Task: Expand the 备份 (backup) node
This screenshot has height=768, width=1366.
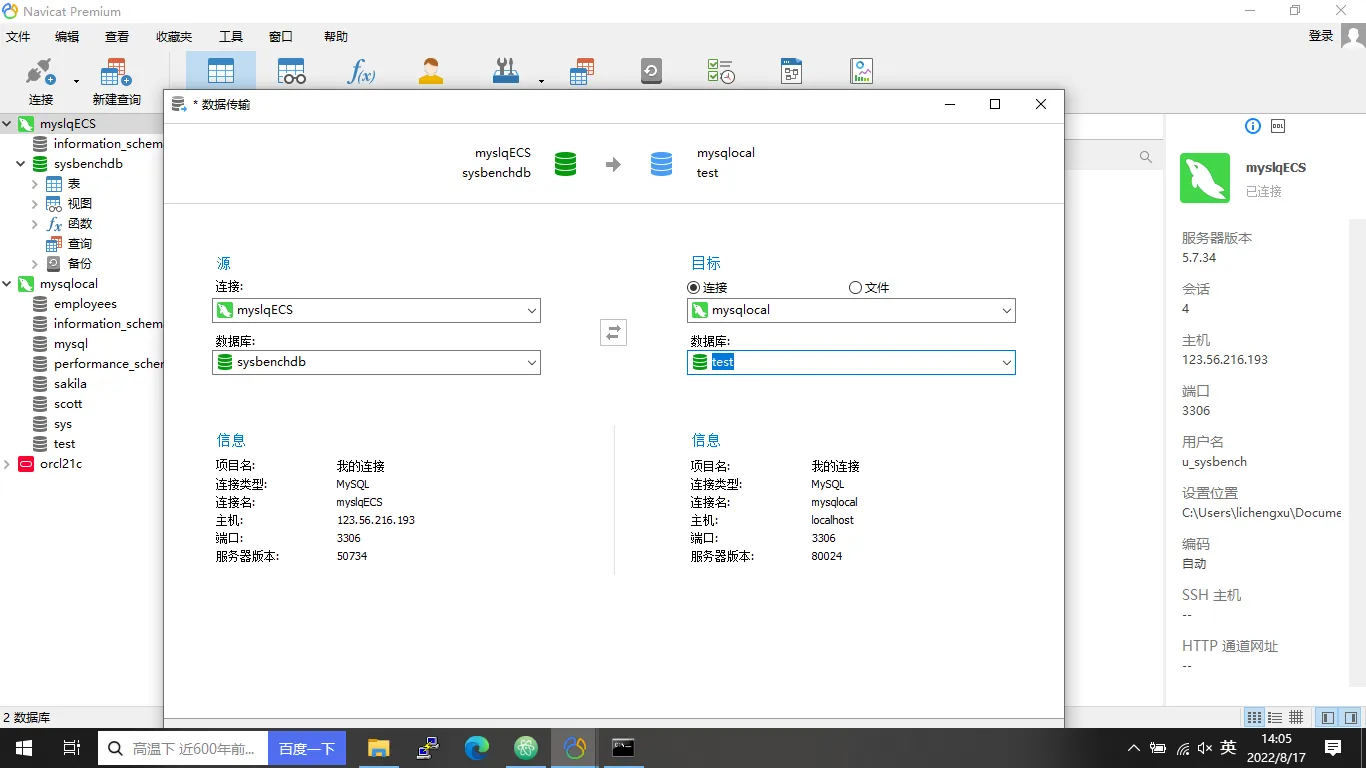Action: tap(35, 264)
